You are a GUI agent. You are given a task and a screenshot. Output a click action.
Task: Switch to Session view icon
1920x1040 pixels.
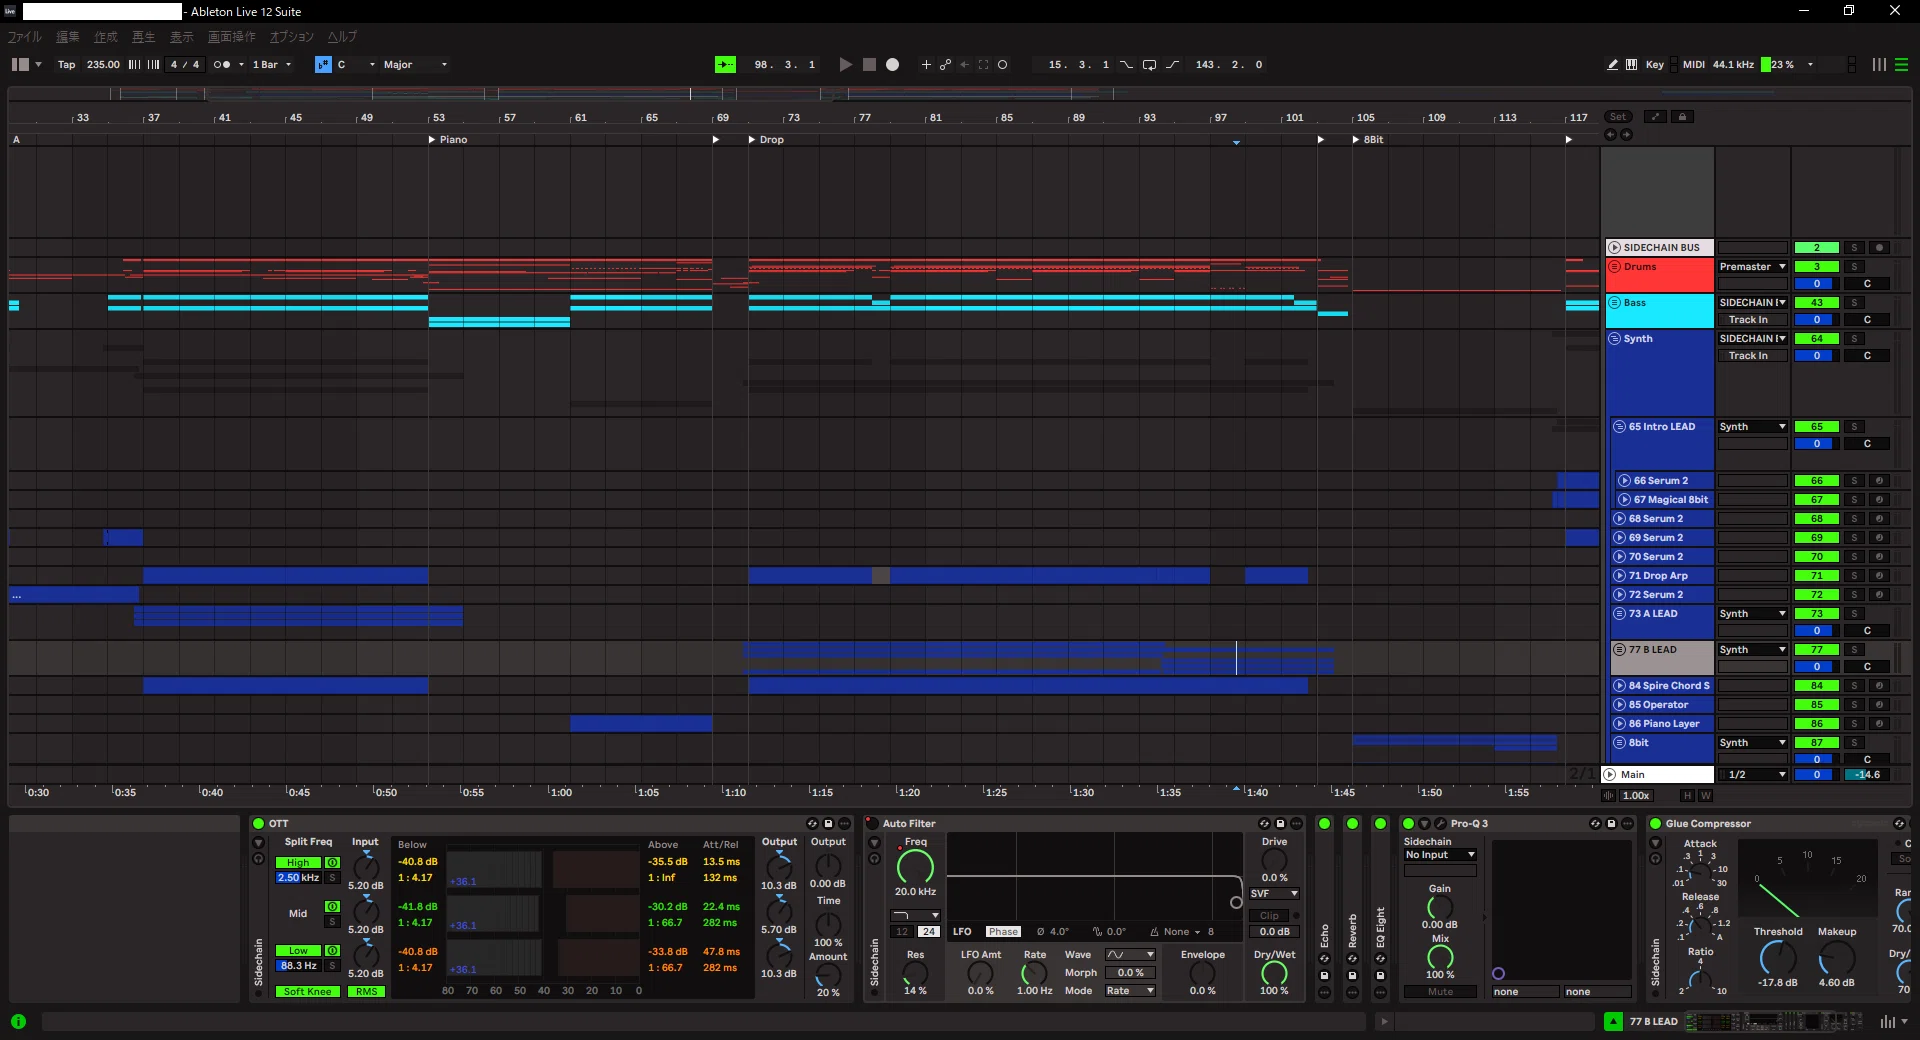pyautogui.click(x=1880, y=65)
